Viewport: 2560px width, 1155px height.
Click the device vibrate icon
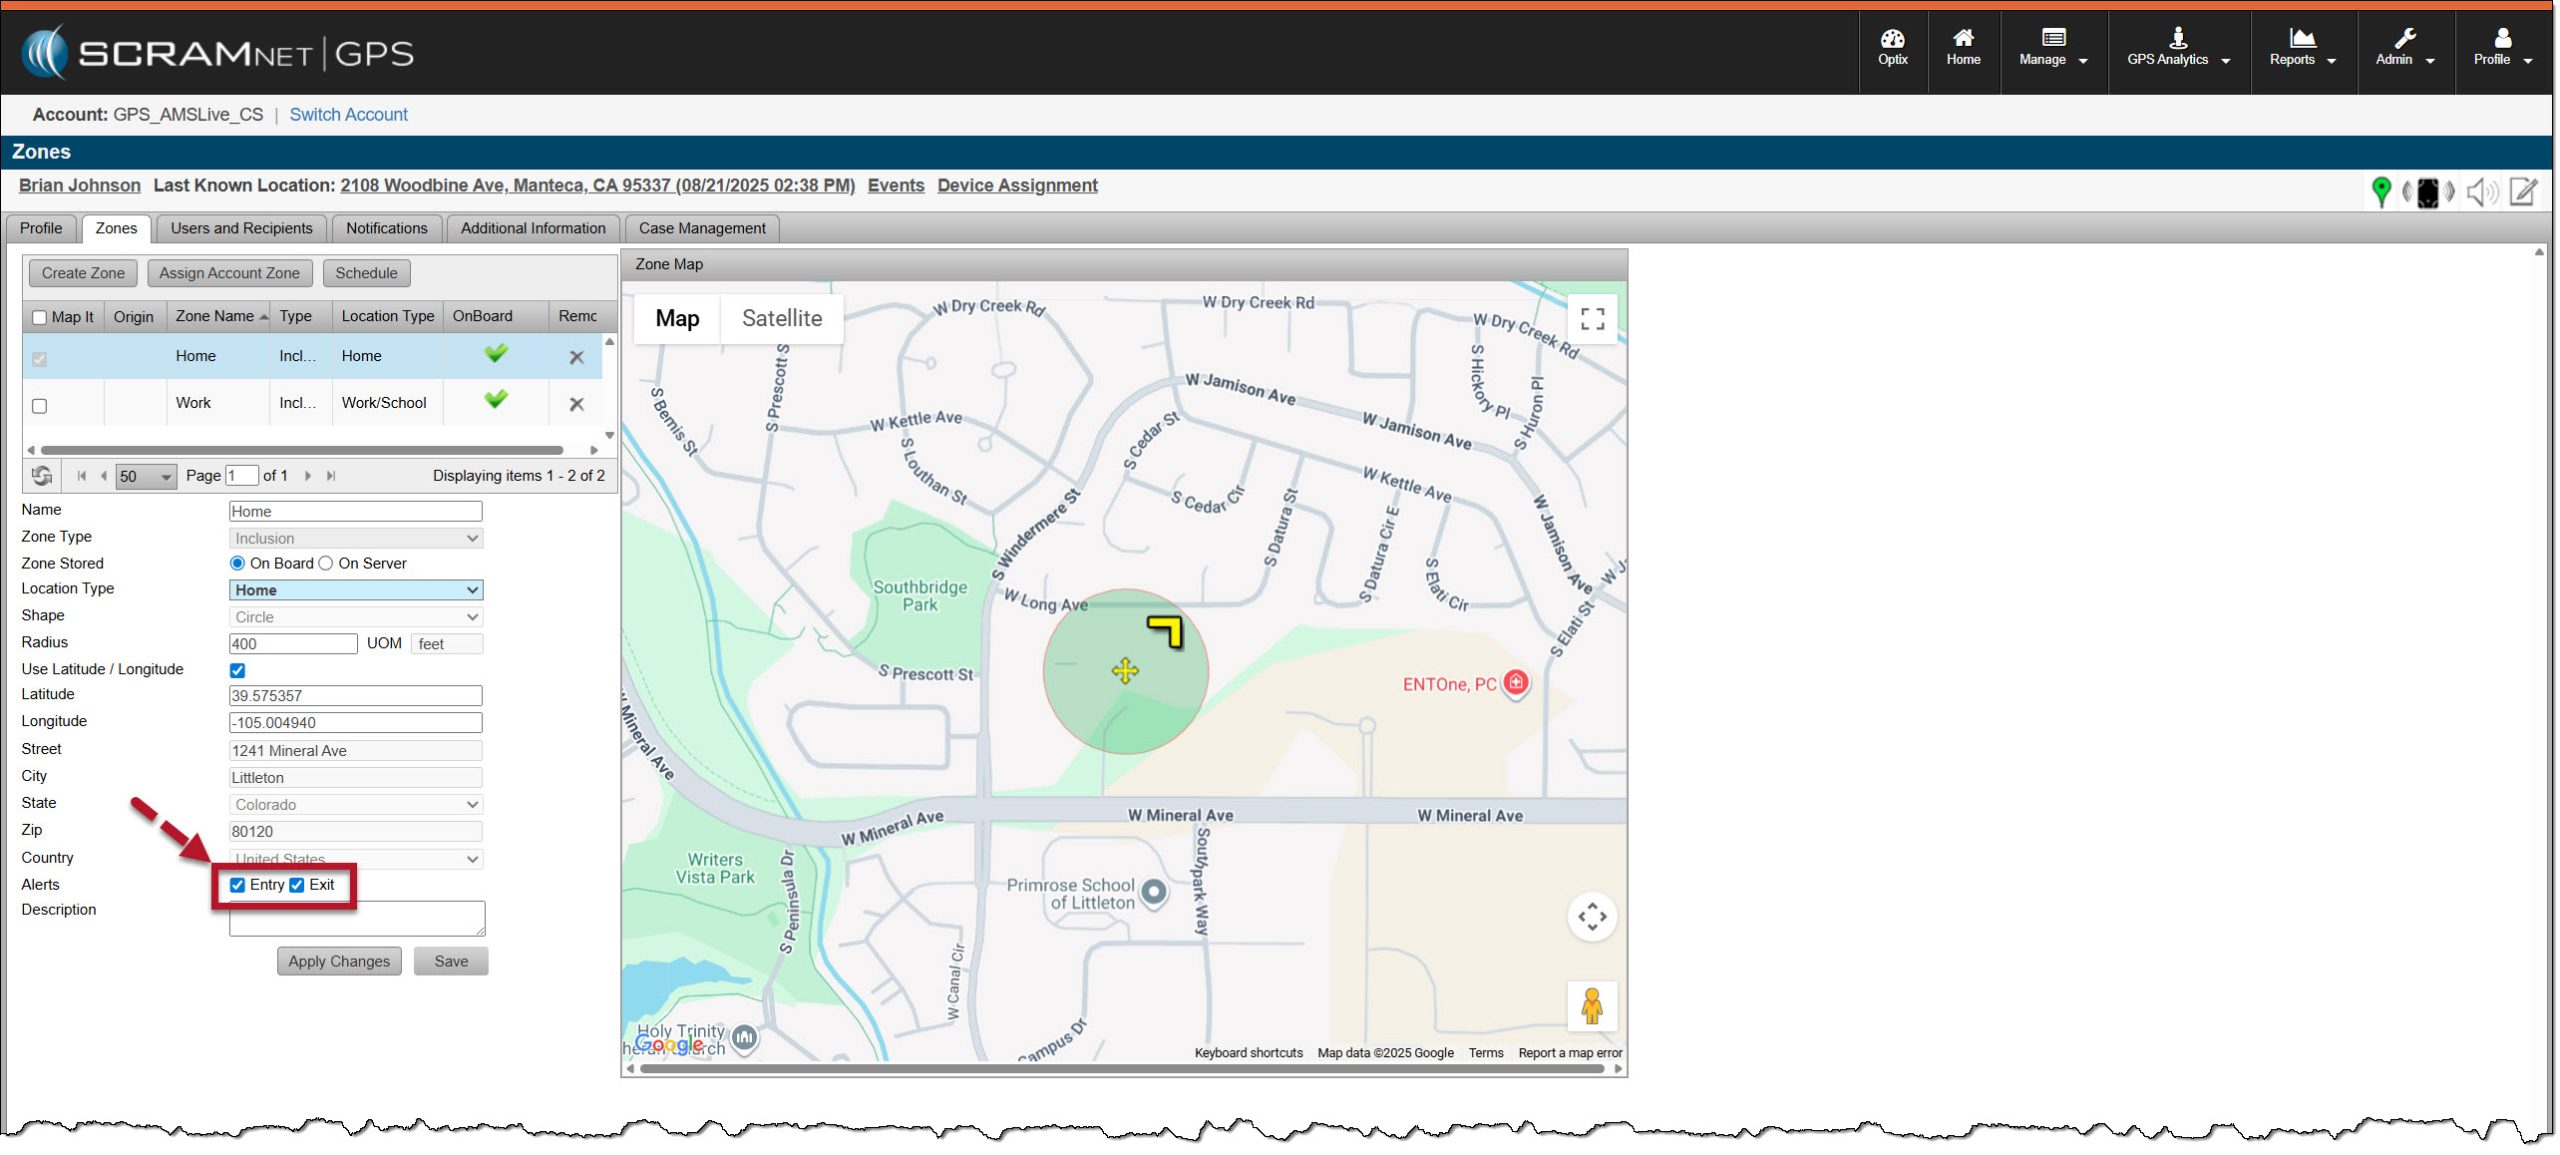(2427, 191)
